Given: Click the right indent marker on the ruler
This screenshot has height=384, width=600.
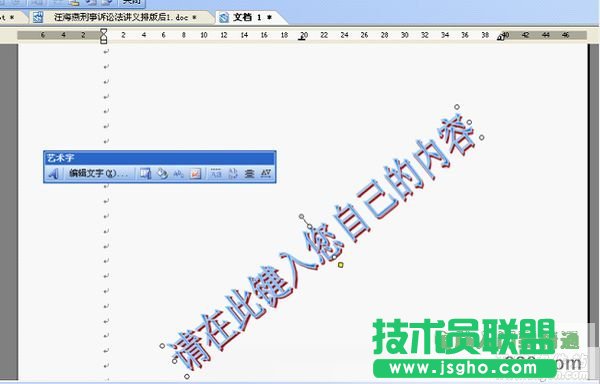Looking at the screenshot, I should (x=501, y=37).
